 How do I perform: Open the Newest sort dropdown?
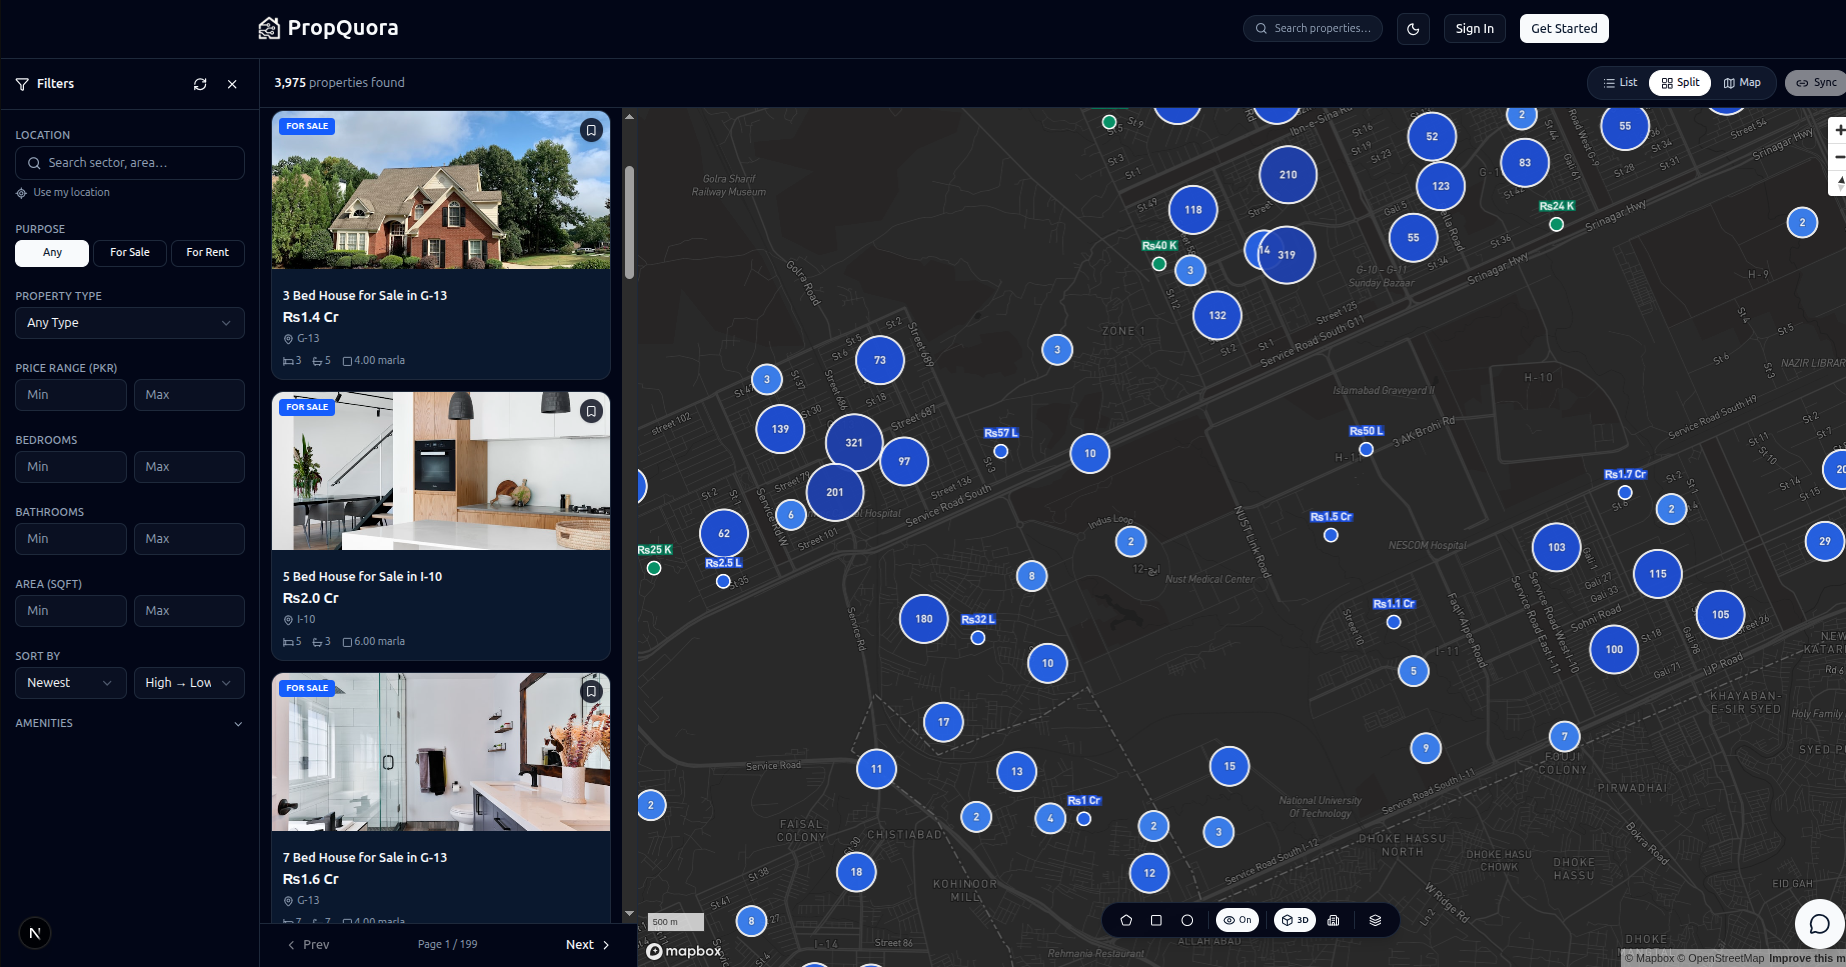point(70,683)
